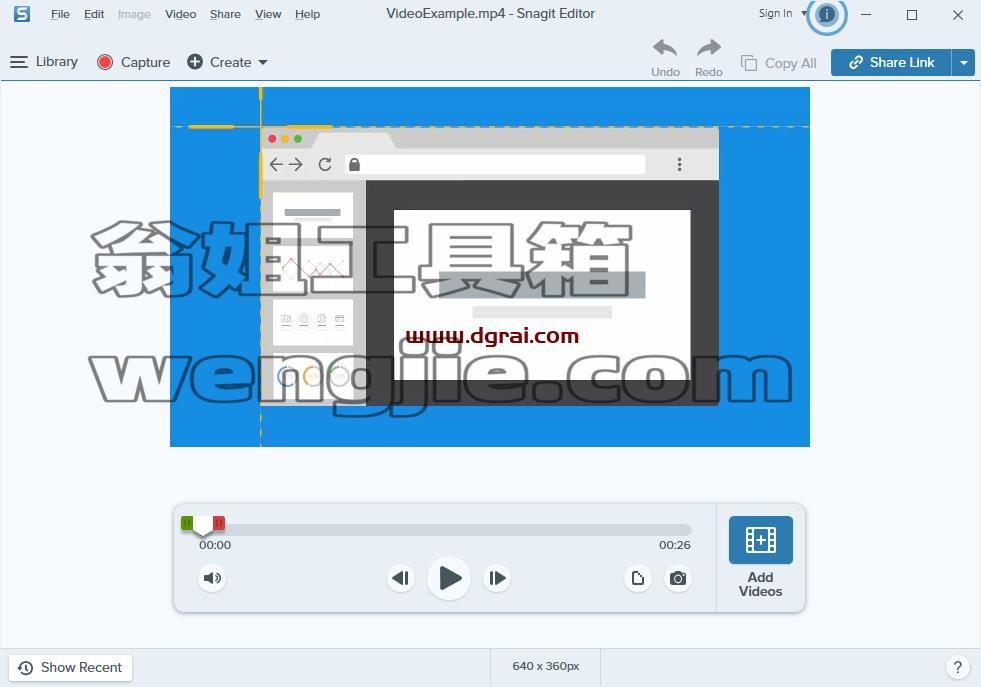Viewport: 981px width, 687px height.
Task: Step back one frame
Action: point(400,578)
